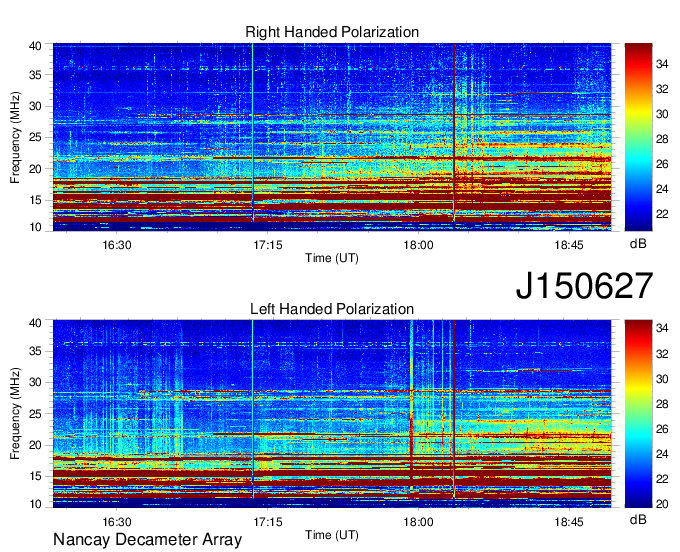Viewport: 680px width, 552px height.
Task: Click the Left Handed Polarization spectrogram plot
Action: pyautogui.click(x=332, y=414)
